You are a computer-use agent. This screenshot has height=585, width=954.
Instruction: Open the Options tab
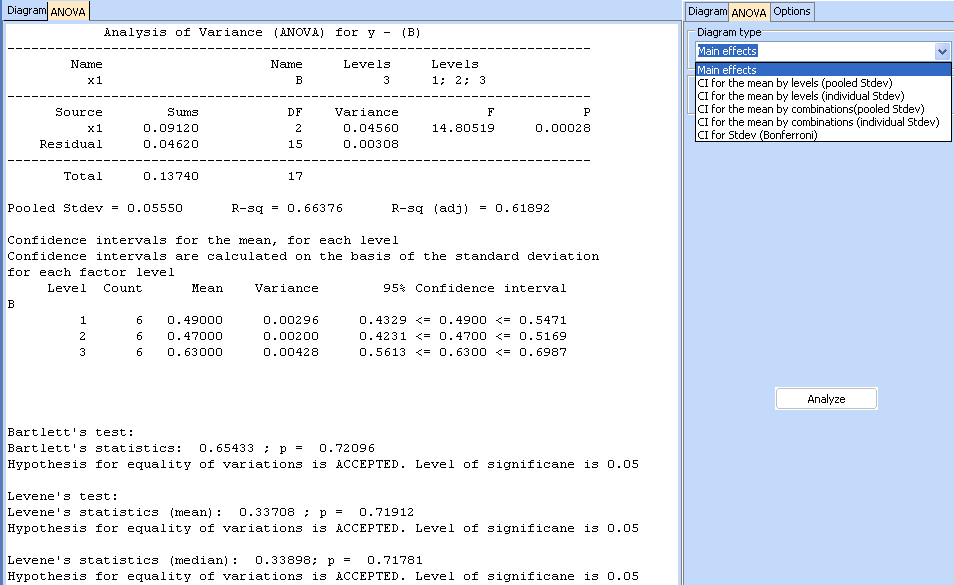click(791, 11)
